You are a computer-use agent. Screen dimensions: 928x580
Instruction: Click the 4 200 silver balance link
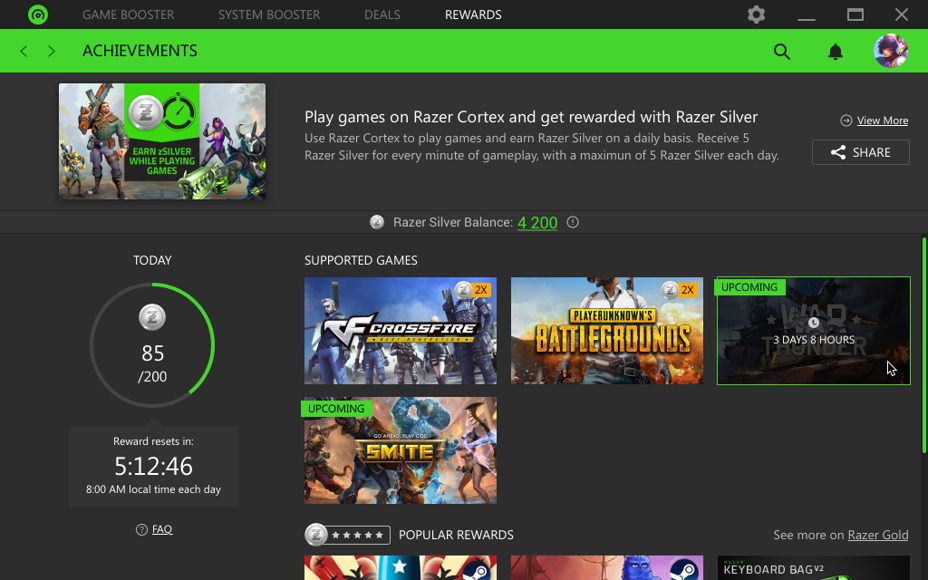[x=537, y=223]
